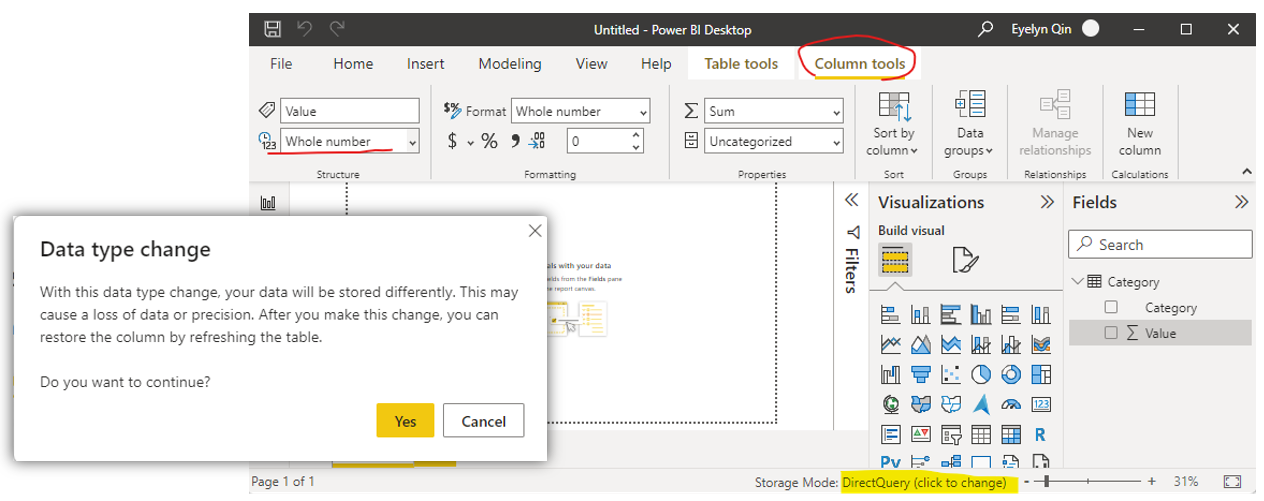Select the globe map visual
Screen dimensions: 1264x501
coord(890,405)
